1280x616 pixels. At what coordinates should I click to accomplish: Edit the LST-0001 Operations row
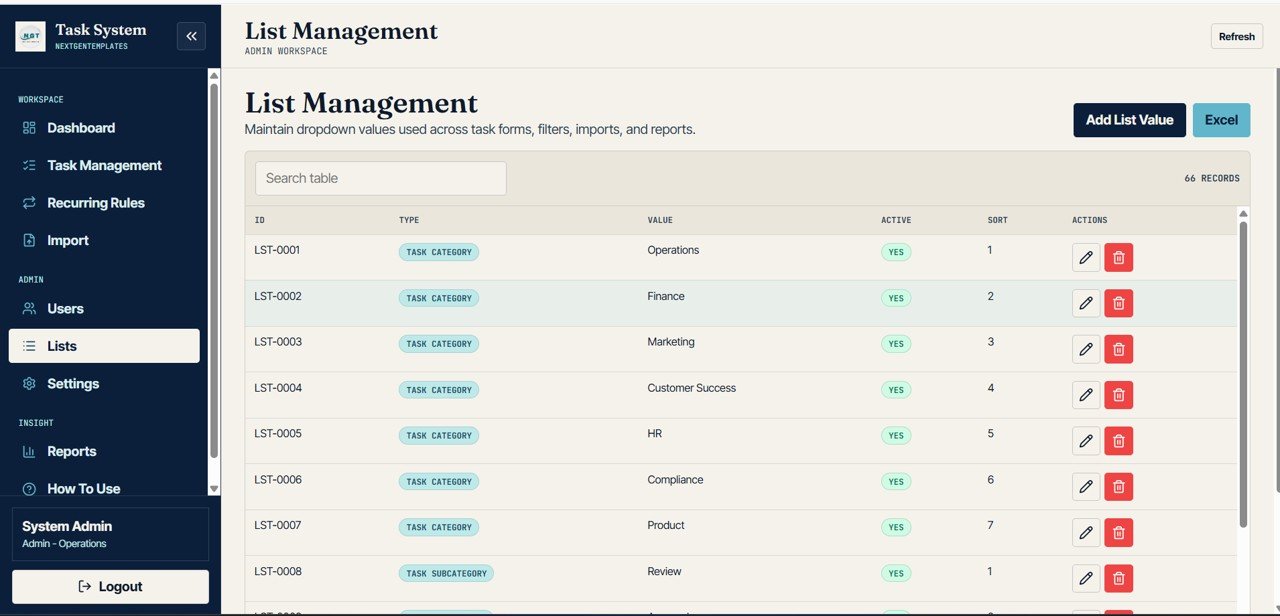tap(1086, 258)
